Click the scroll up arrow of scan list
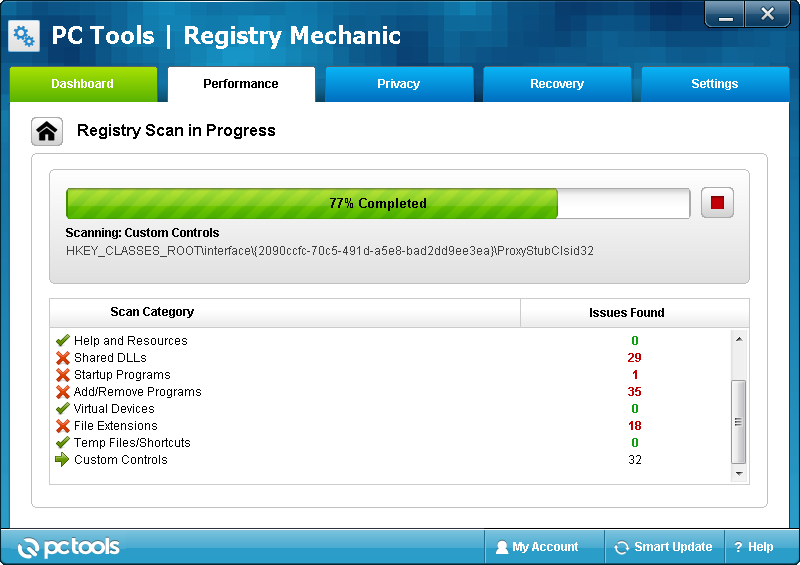 point(739,339)
